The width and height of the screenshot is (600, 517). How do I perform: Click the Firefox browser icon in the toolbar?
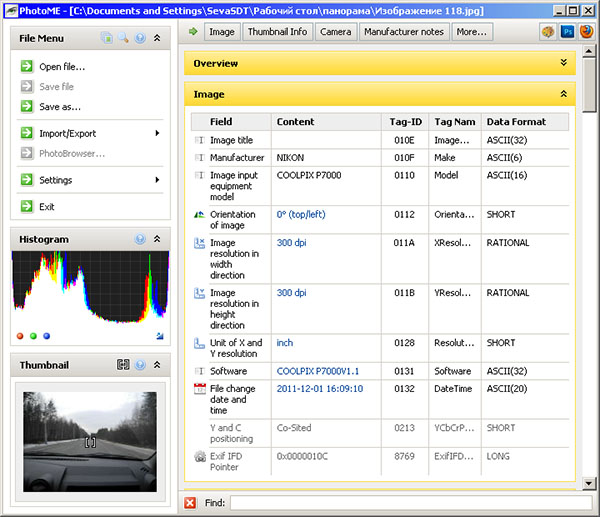point(585,32)
